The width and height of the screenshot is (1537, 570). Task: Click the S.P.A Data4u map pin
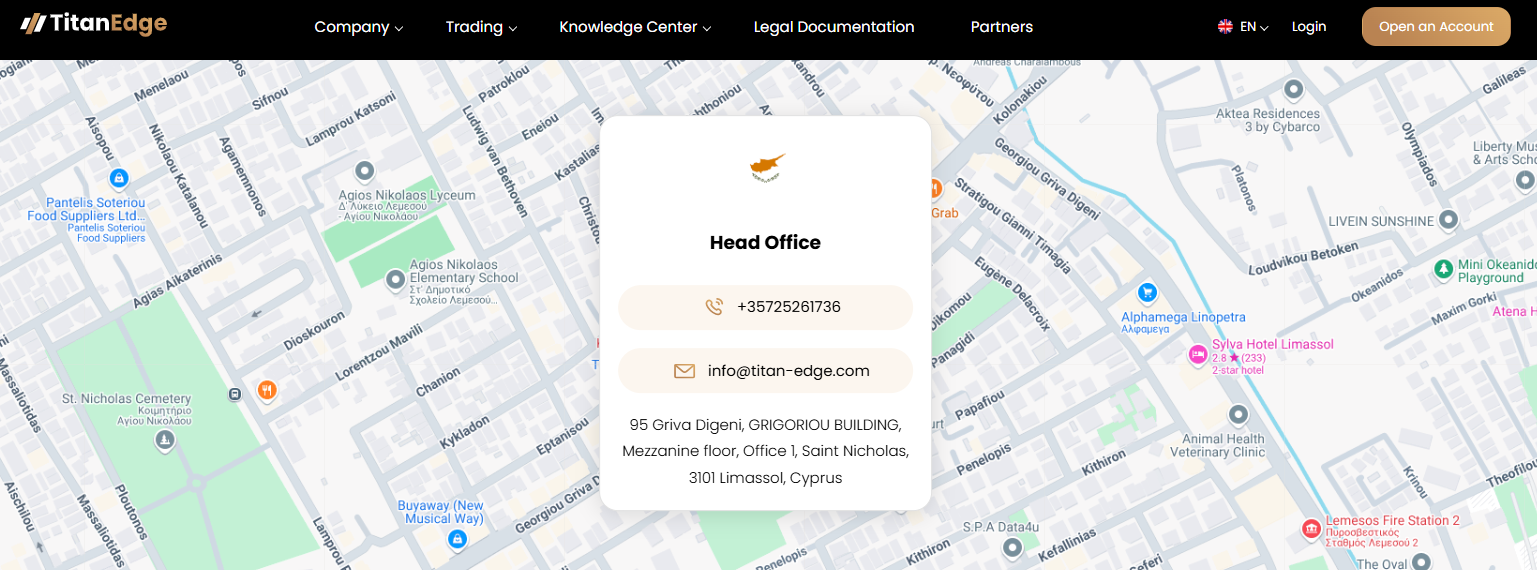click(x=1012, y=548)
